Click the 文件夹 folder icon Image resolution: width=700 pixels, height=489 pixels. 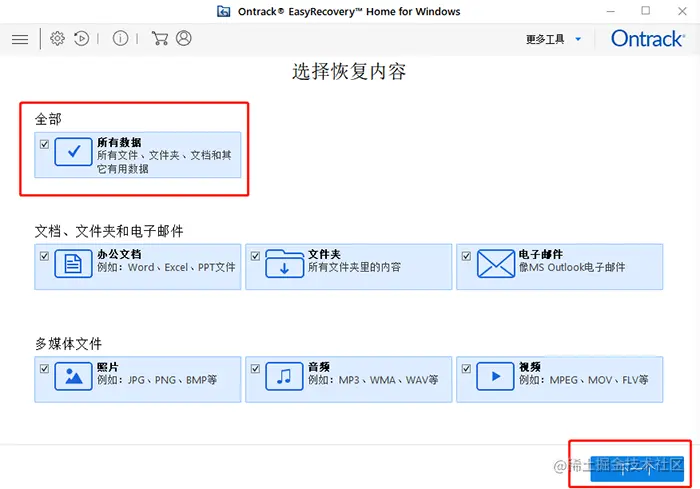point(284,263)
